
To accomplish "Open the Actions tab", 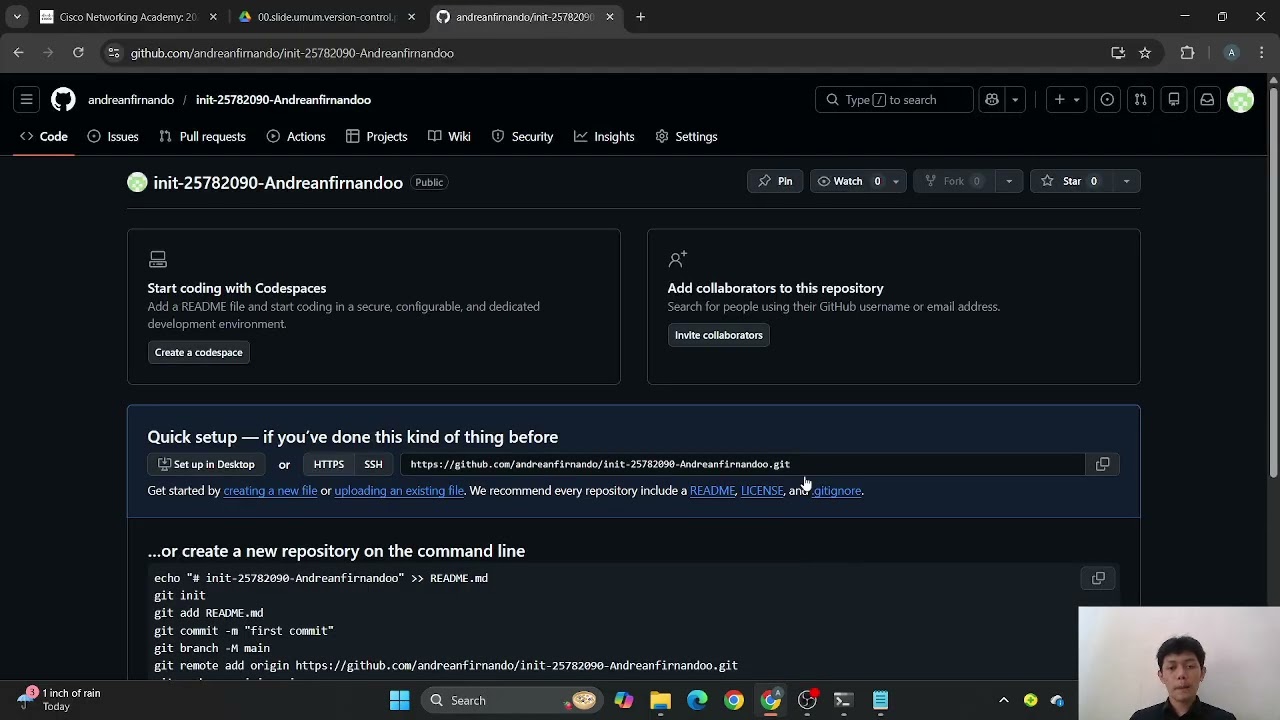I will pyautogui.click(x=296, y=137).
